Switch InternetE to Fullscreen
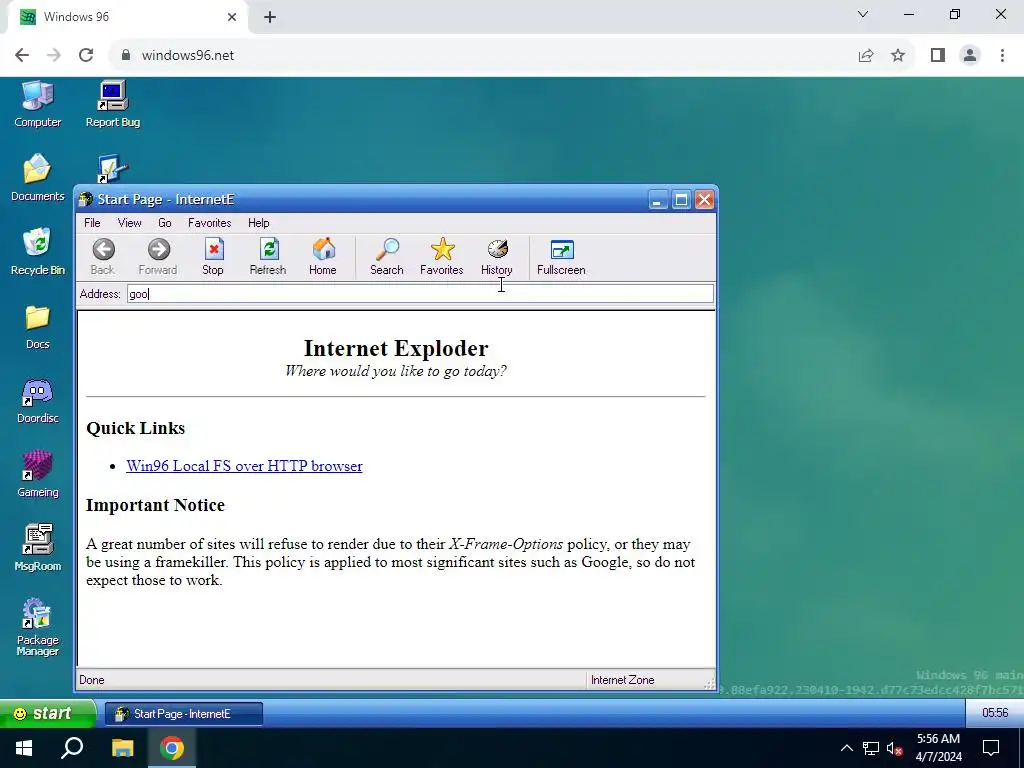 [x=561, y=256]
